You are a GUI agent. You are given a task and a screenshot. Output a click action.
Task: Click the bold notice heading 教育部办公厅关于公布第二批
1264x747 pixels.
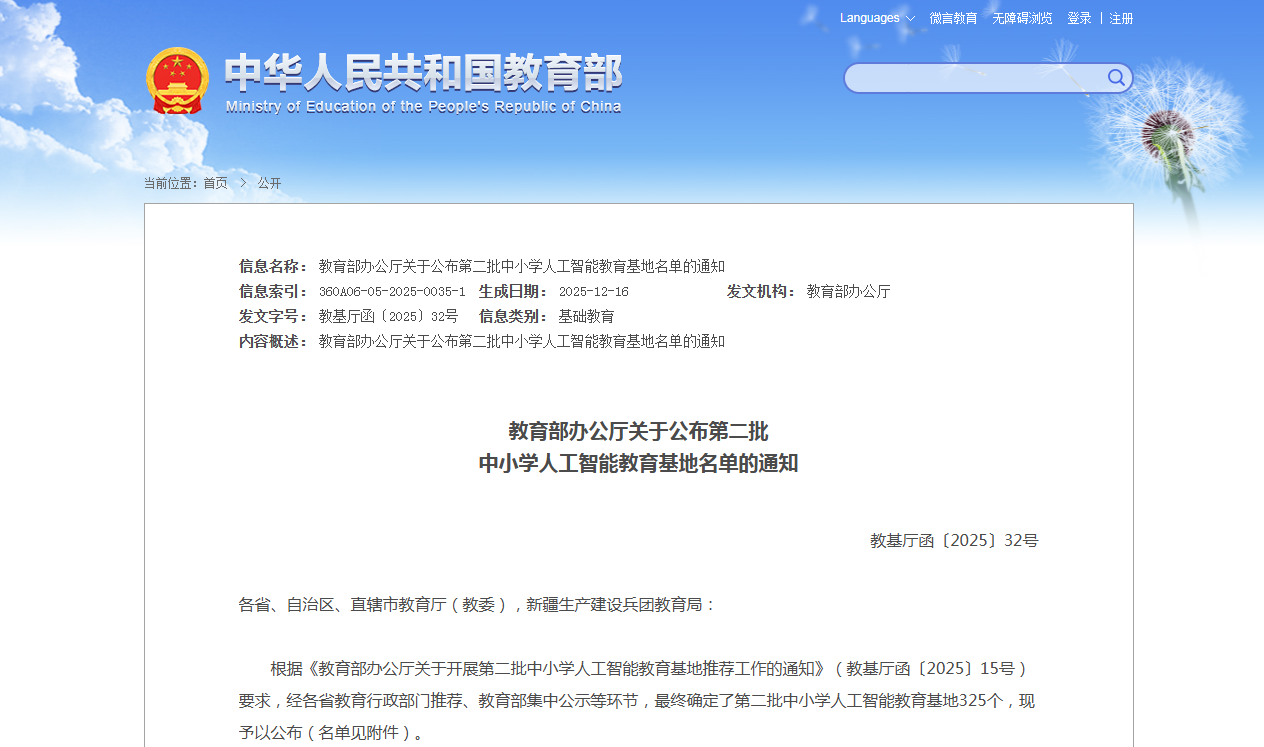pyautogui.click(x=638, y=431)
